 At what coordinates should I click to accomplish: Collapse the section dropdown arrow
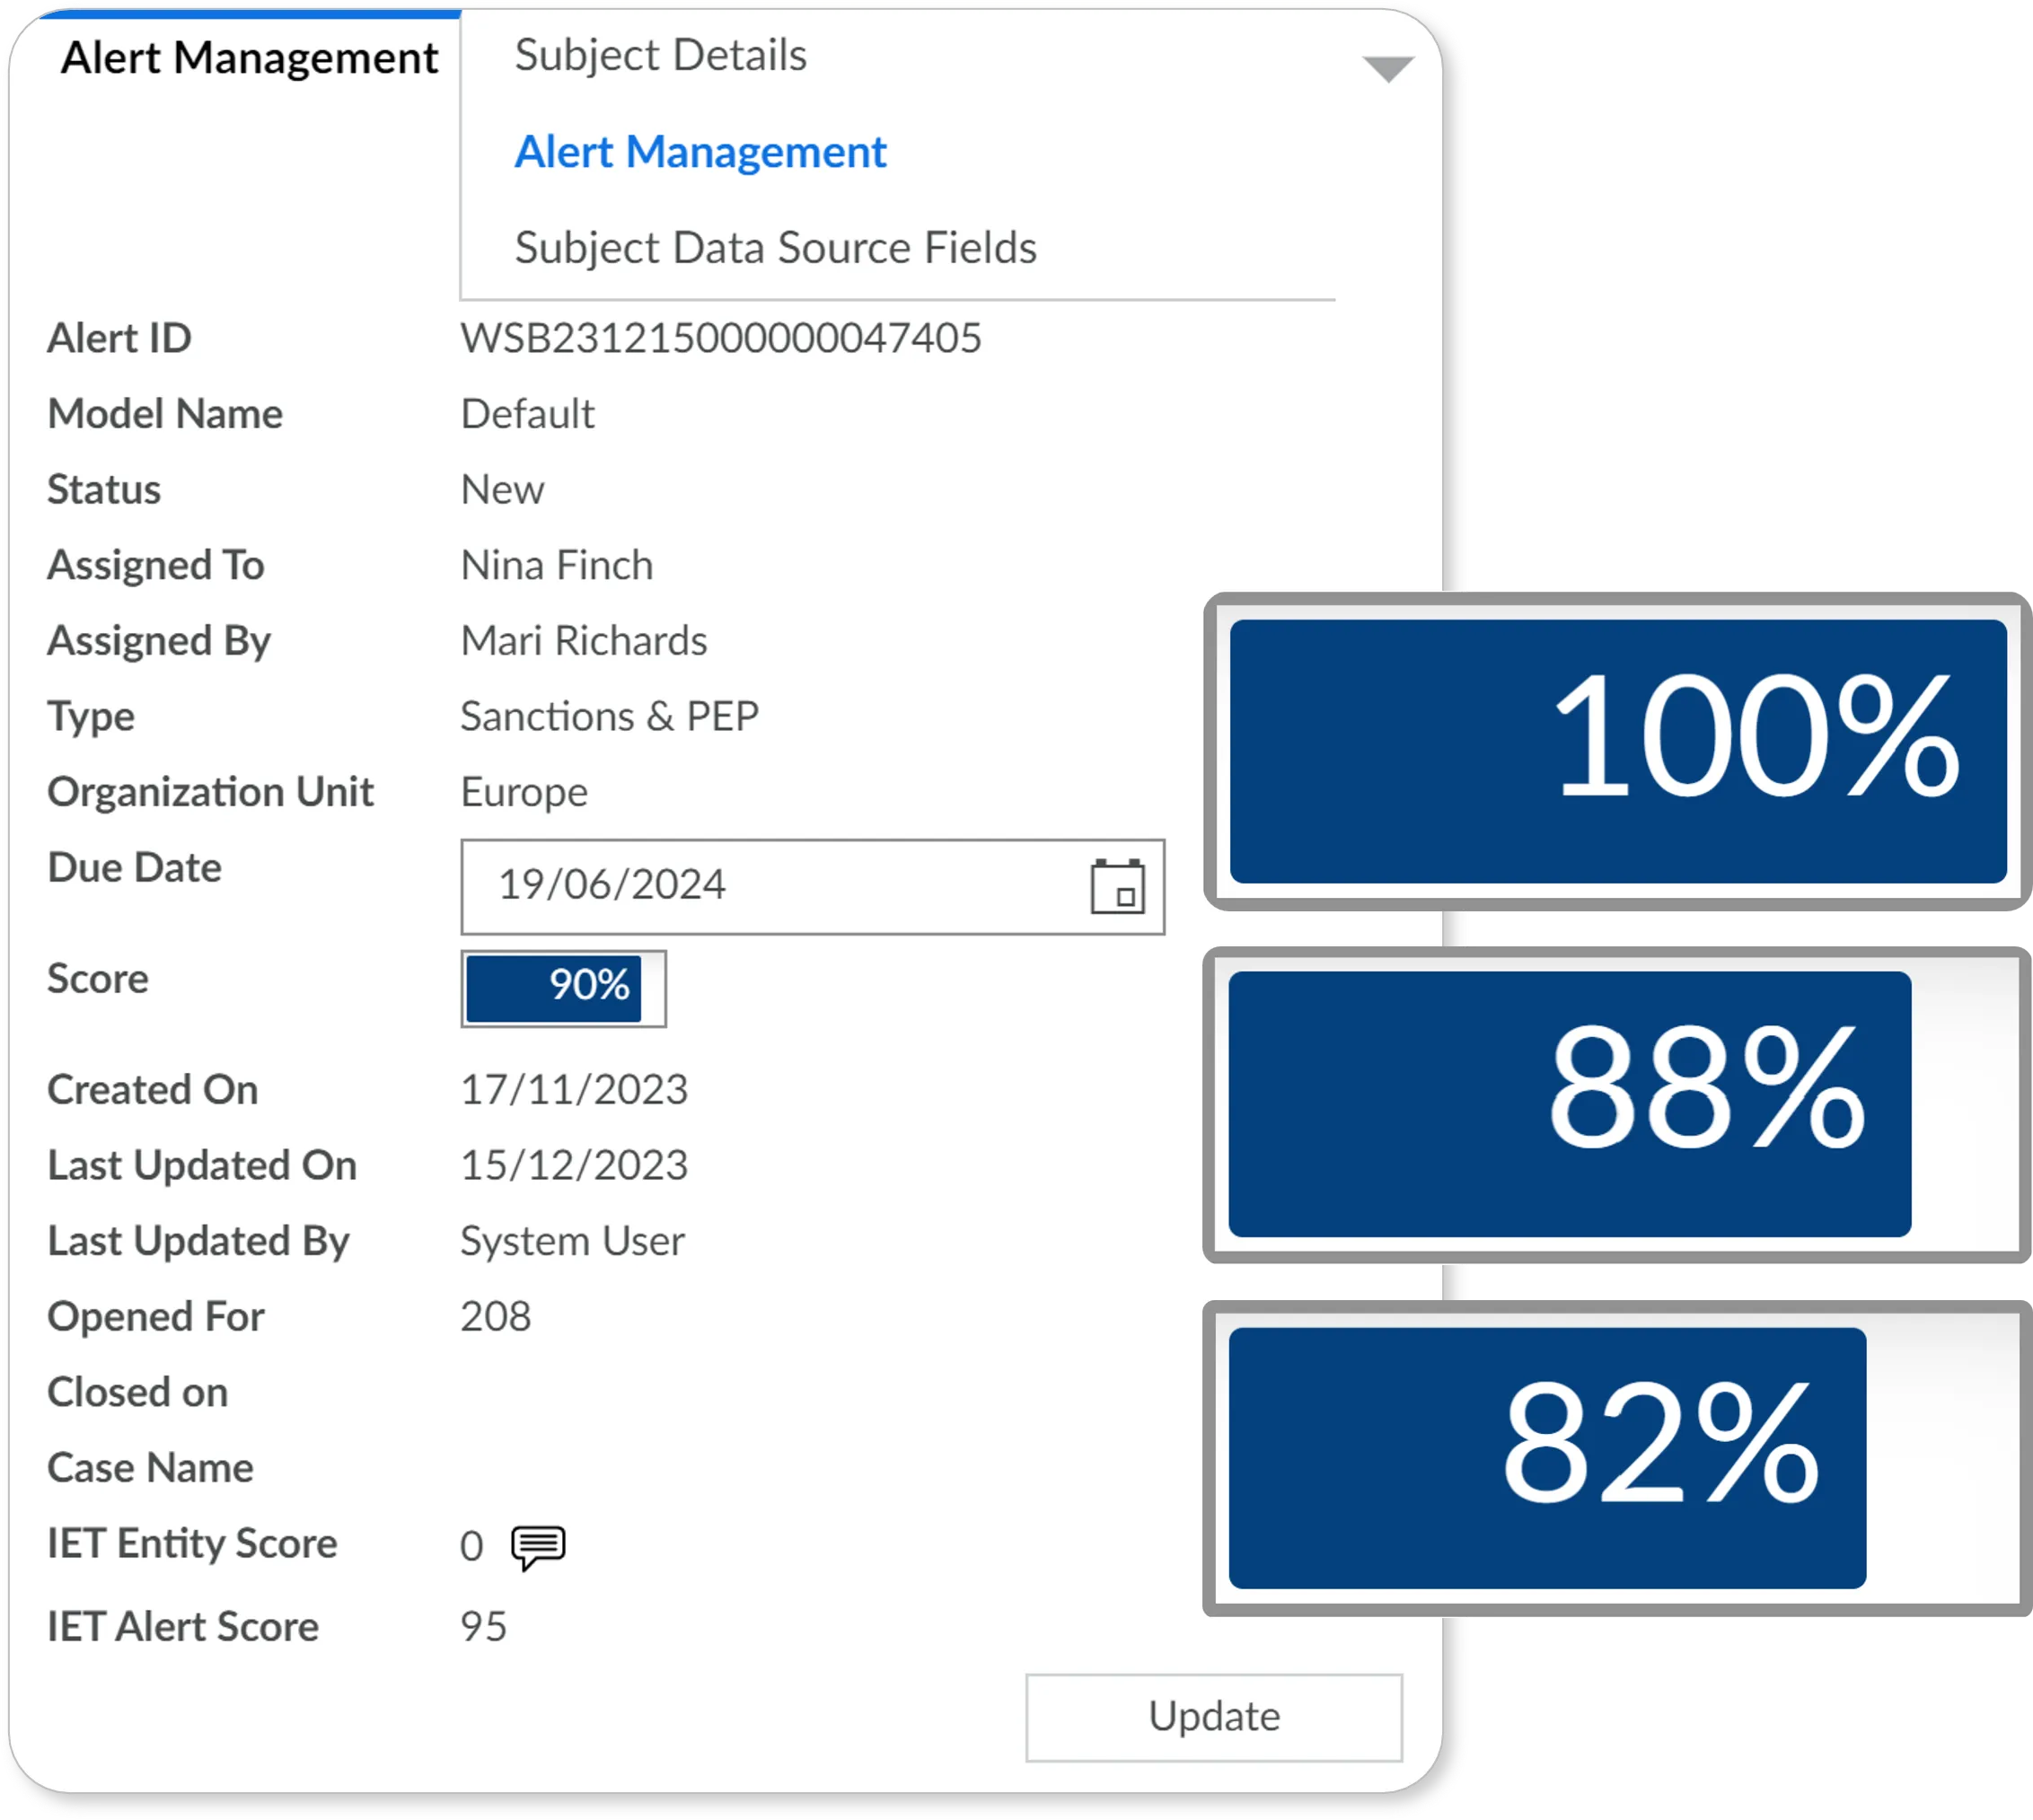(x=1387, y=69)
